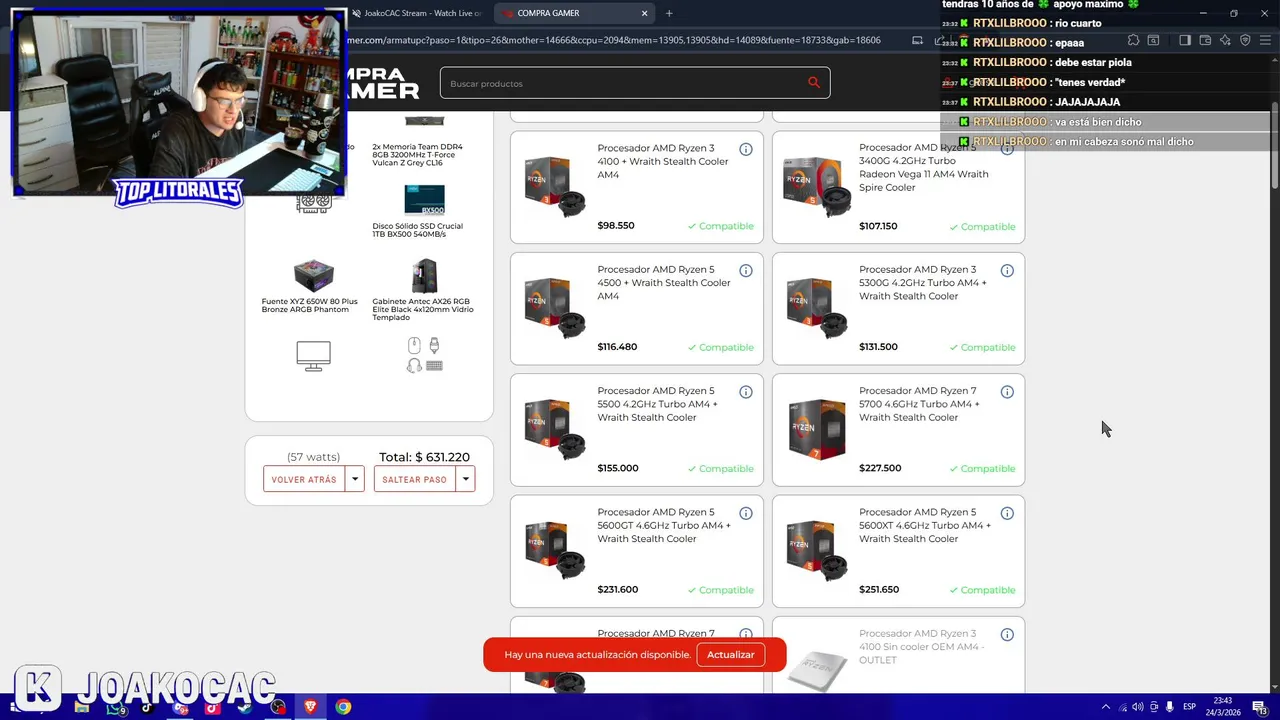
Task: Open info icon on Ryzen 5 4500 card
Action: (x=746, y=271)
